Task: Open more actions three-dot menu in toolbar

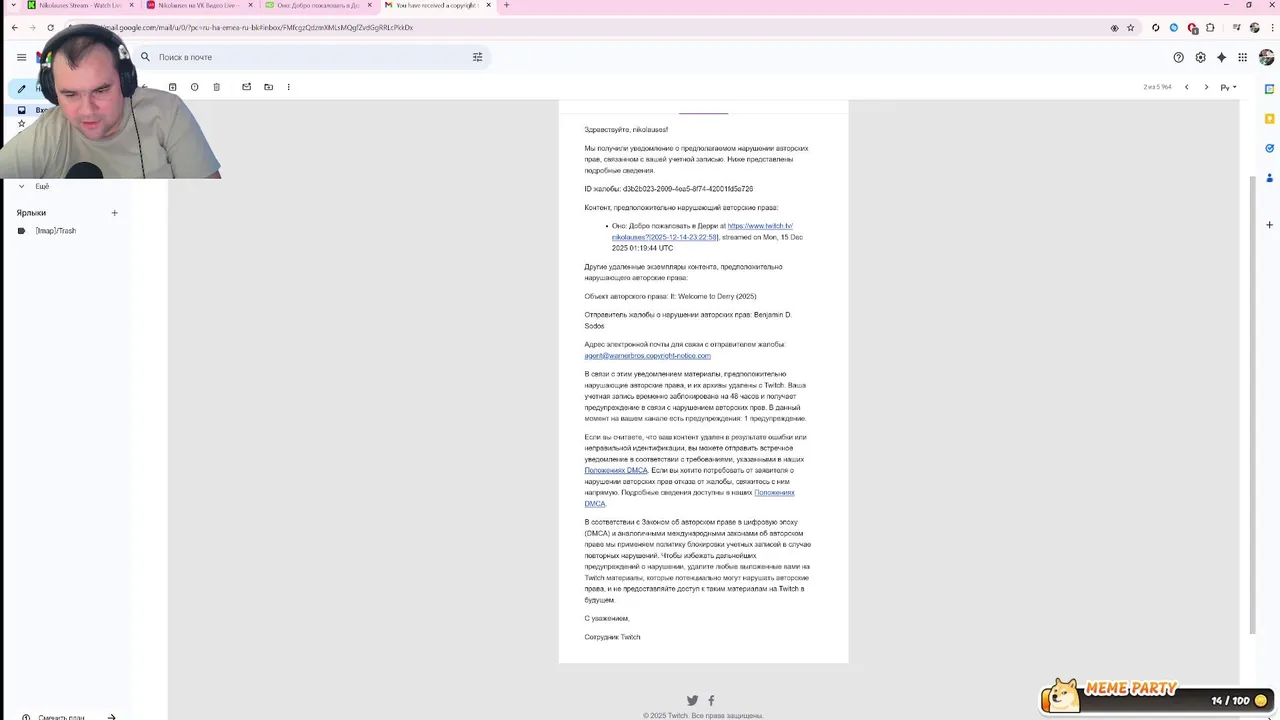Action: click(288, 87)
